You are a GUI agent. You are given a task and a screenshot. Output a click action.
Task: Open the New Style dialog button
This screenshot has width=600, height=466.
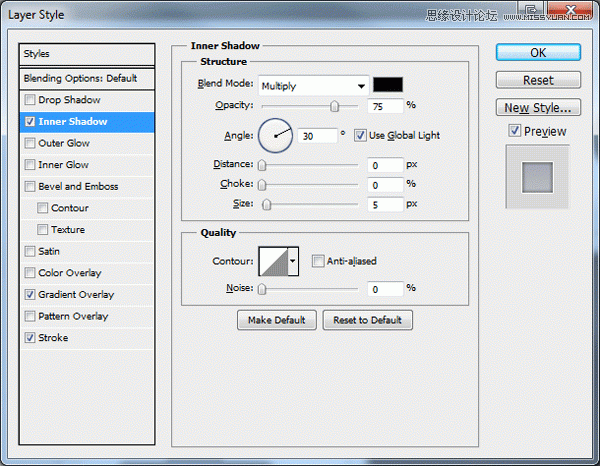pyautogui.click(x=538, y=108)
